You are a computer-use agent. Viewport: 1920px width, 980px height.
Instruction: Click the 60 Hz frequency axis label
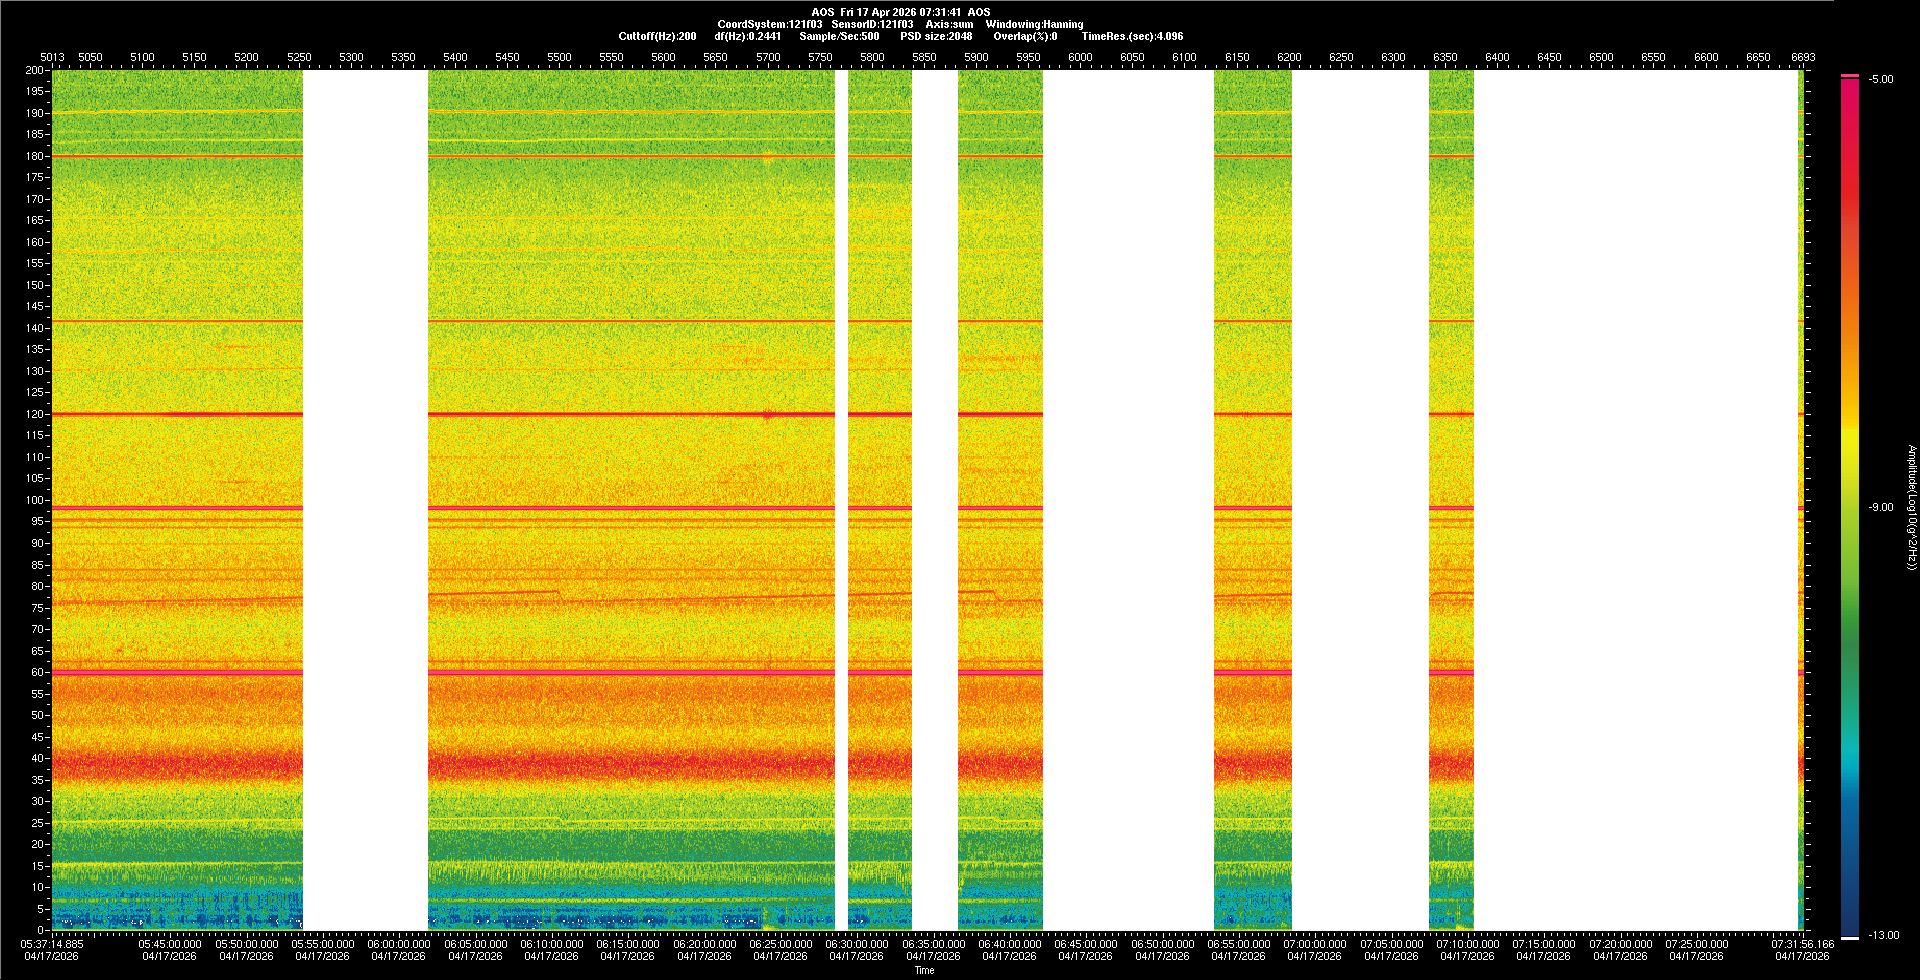pyautogui.click(x=36, y=673)
